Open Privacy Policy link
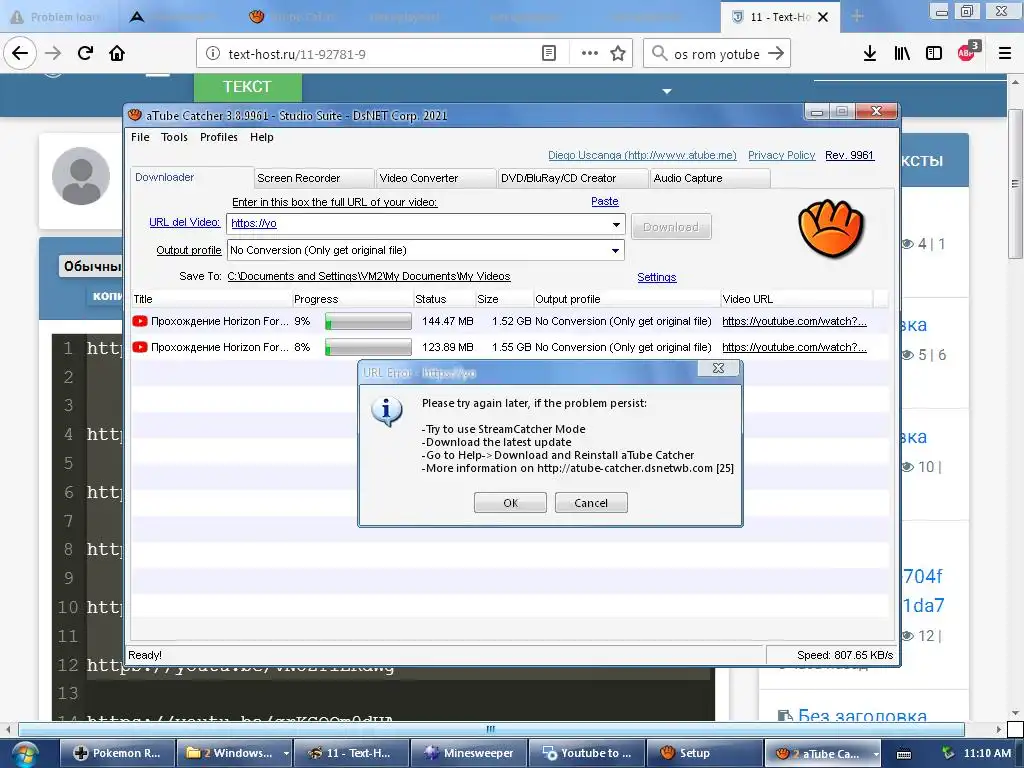1024x768 pixels. 781,155
